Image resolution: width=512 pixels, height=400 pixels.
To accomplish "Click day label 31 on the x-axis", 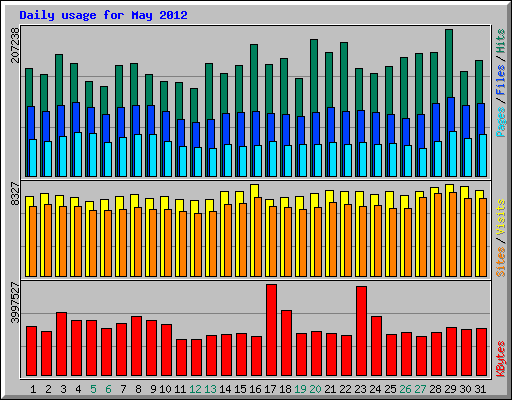I will click(x=480, y=389).
